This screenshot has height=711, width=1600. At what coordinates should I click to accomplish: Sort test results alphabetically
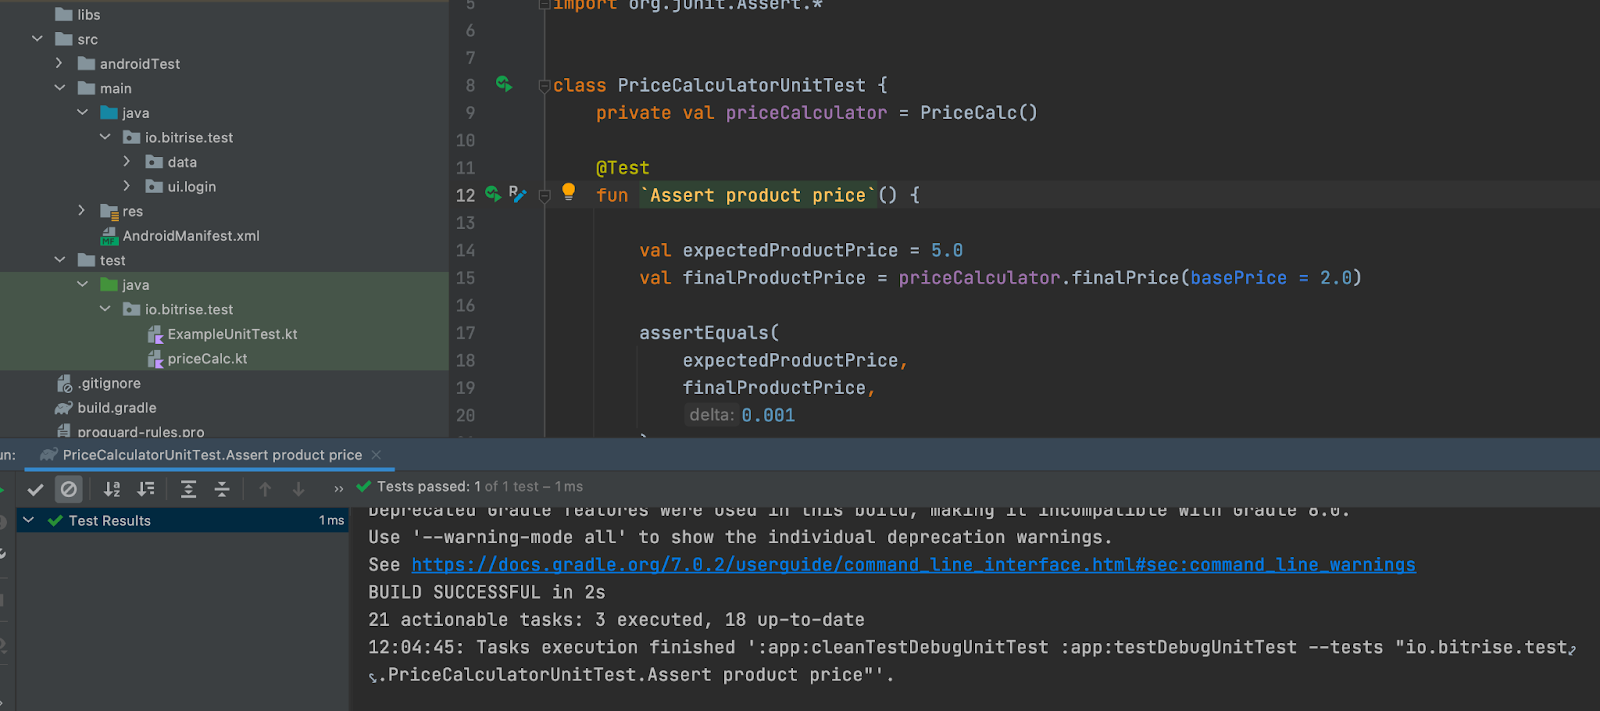(112, 489)
